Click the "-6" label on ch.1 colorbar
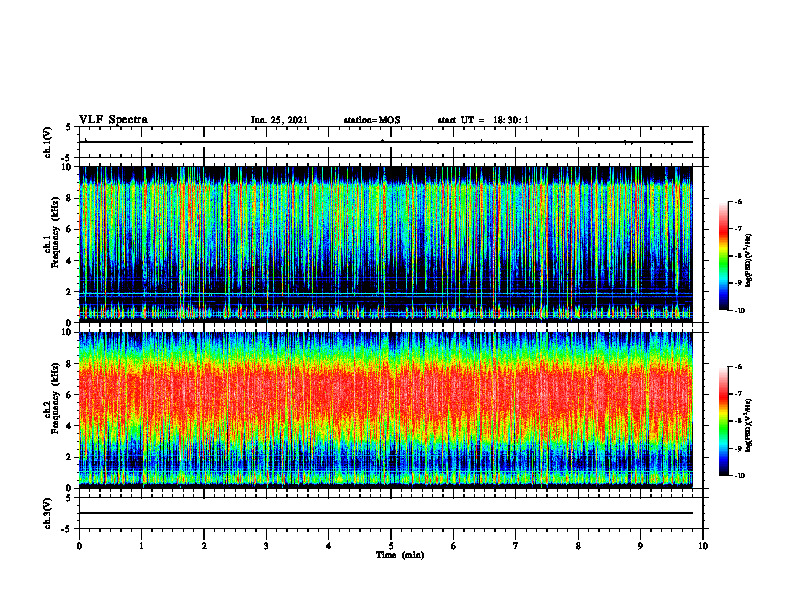 click(x=739, y=201)
